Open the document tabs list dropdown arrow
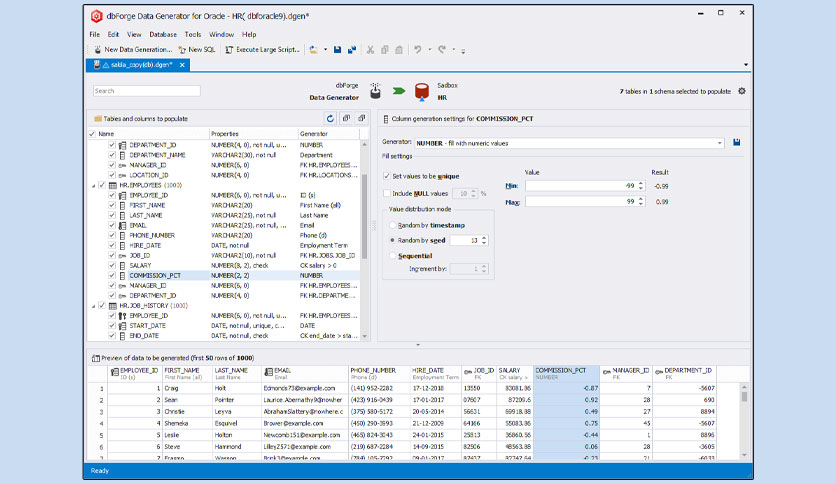Screen dimensions: 836x484 coord(745,65)
